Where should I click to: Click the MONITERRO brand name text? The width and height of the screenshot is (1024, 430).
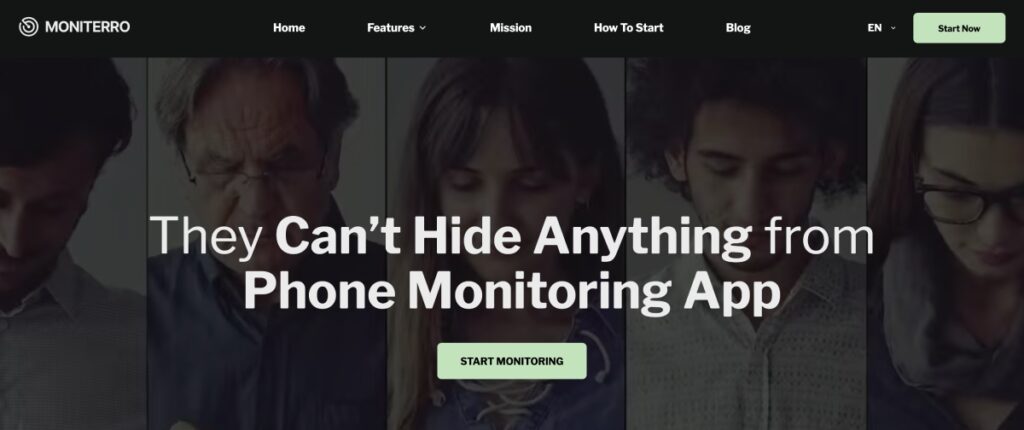point(88,27)
